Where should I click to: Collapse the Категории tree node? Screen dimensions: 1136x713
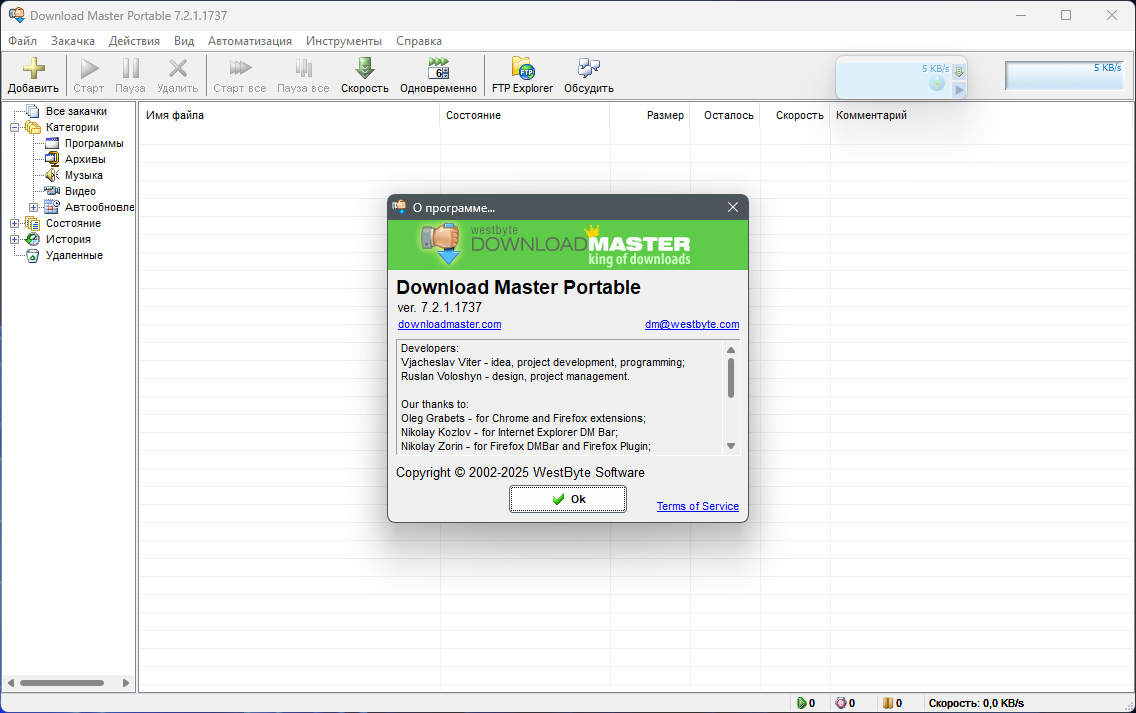[14, 128]
